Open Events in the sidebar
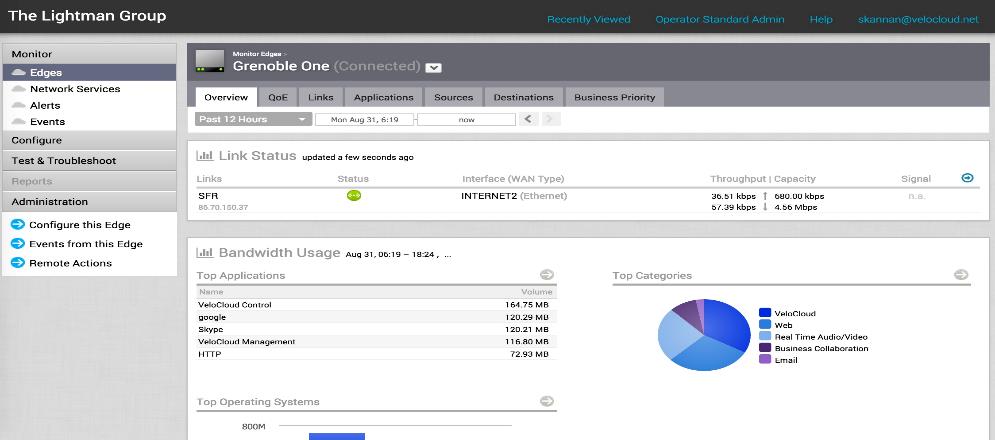Screen dimensions: 995x440 [48, 122]
